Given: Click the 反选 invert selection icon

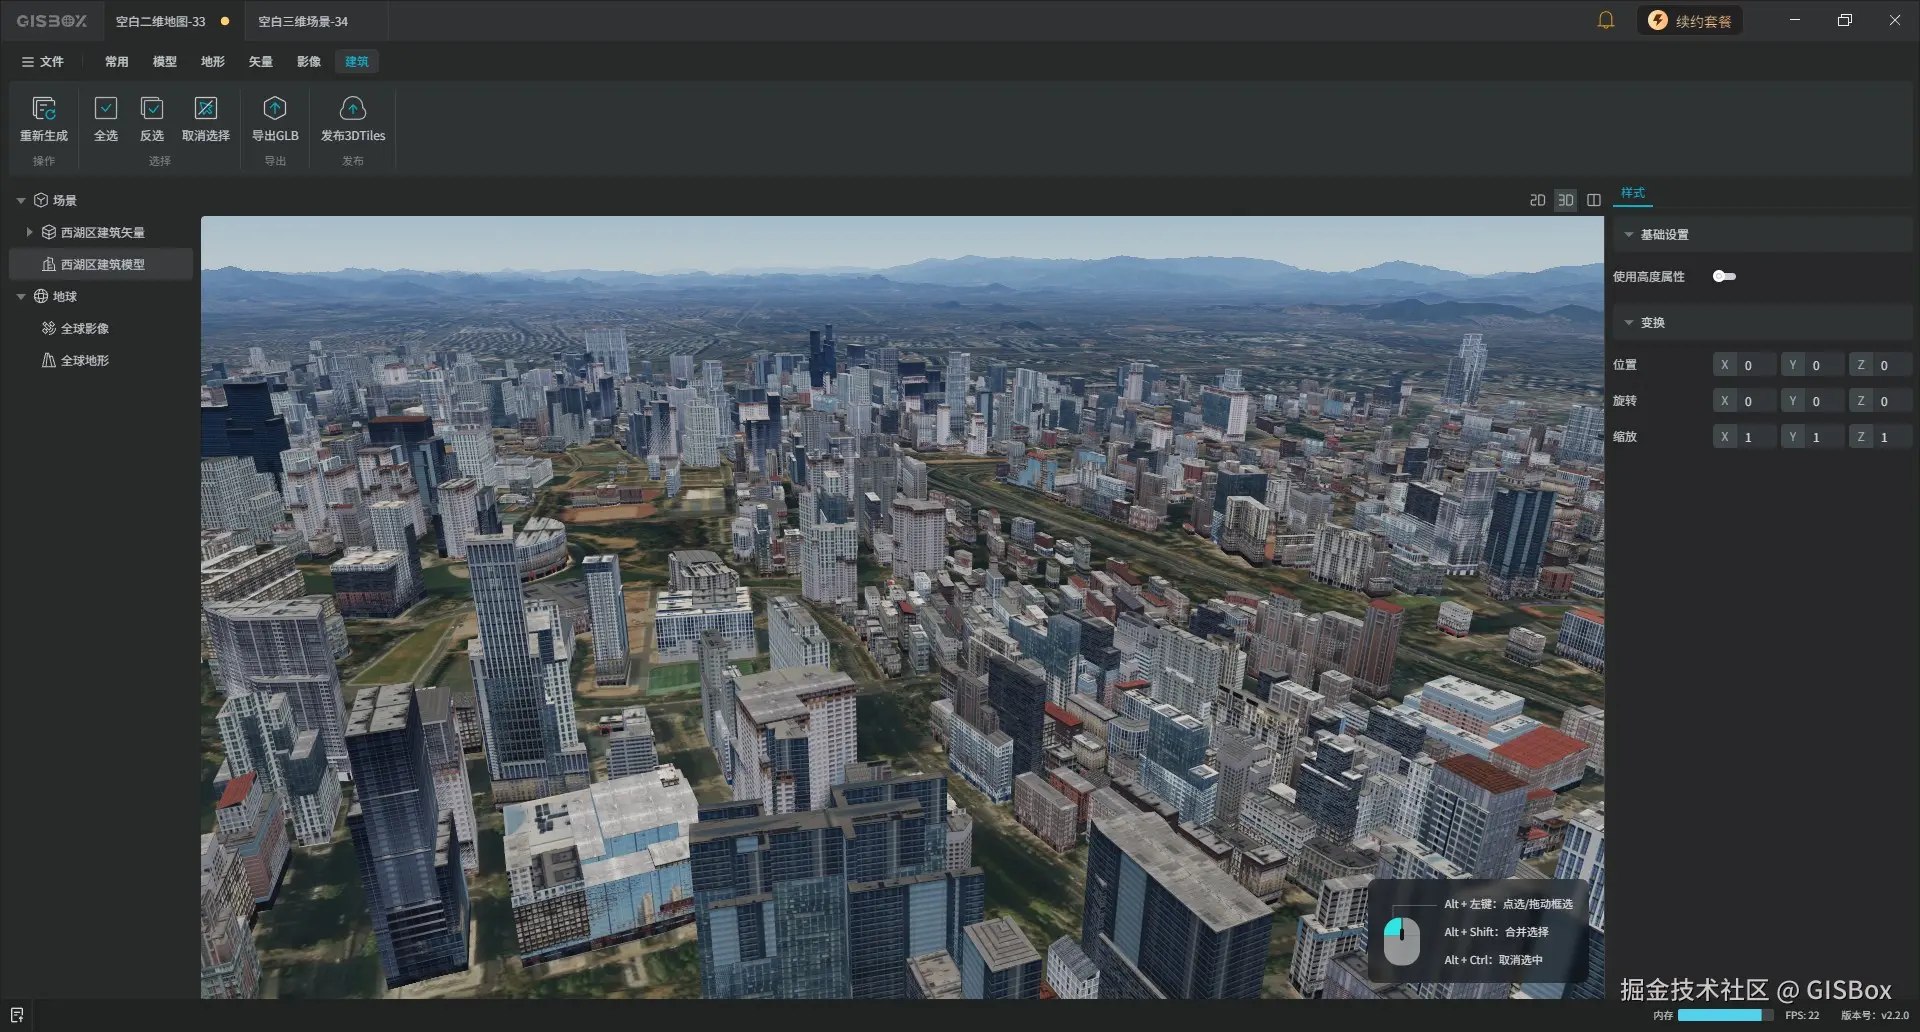Looking at the screenshot, I should tap(152, 108).
